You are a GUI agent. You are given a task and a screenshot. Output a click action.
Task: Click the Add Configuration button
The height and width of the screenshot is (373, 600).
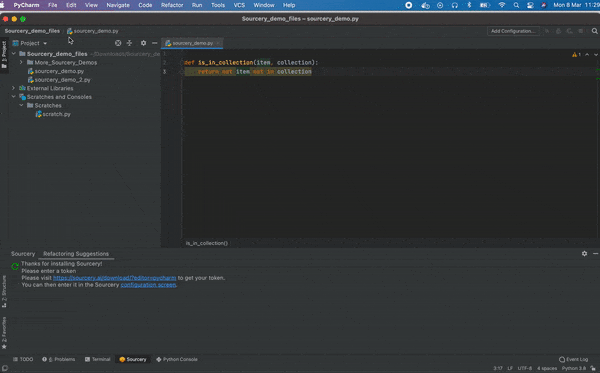point(513,31)
